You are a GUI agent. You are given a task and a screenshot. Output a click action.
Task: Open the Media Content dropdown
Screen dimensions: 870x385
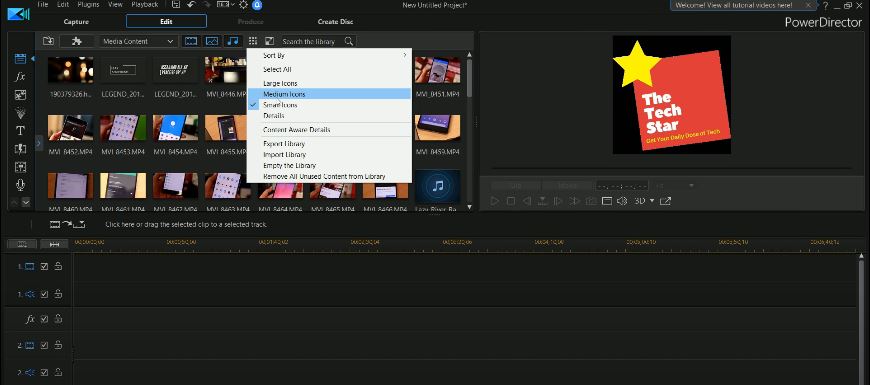pyautogui.click(x=139, y=41)
